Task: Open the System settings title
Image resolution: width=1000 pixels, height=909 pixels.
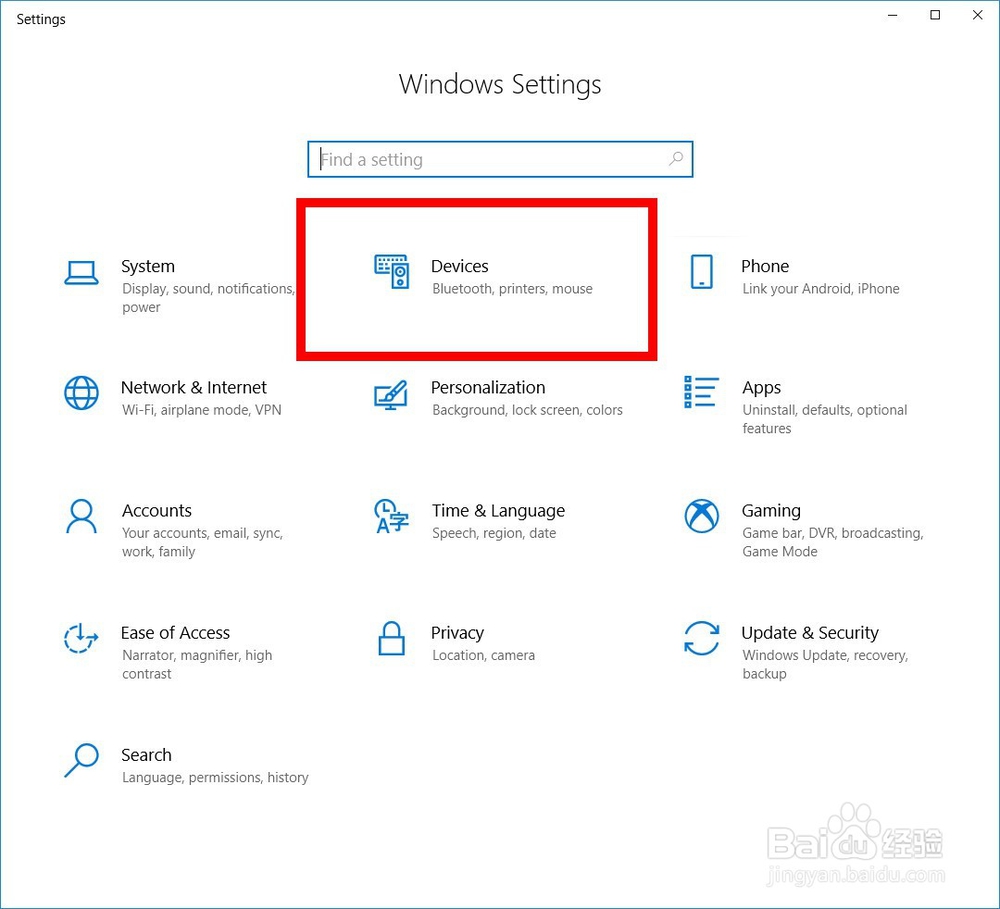Action: point(148,266)
